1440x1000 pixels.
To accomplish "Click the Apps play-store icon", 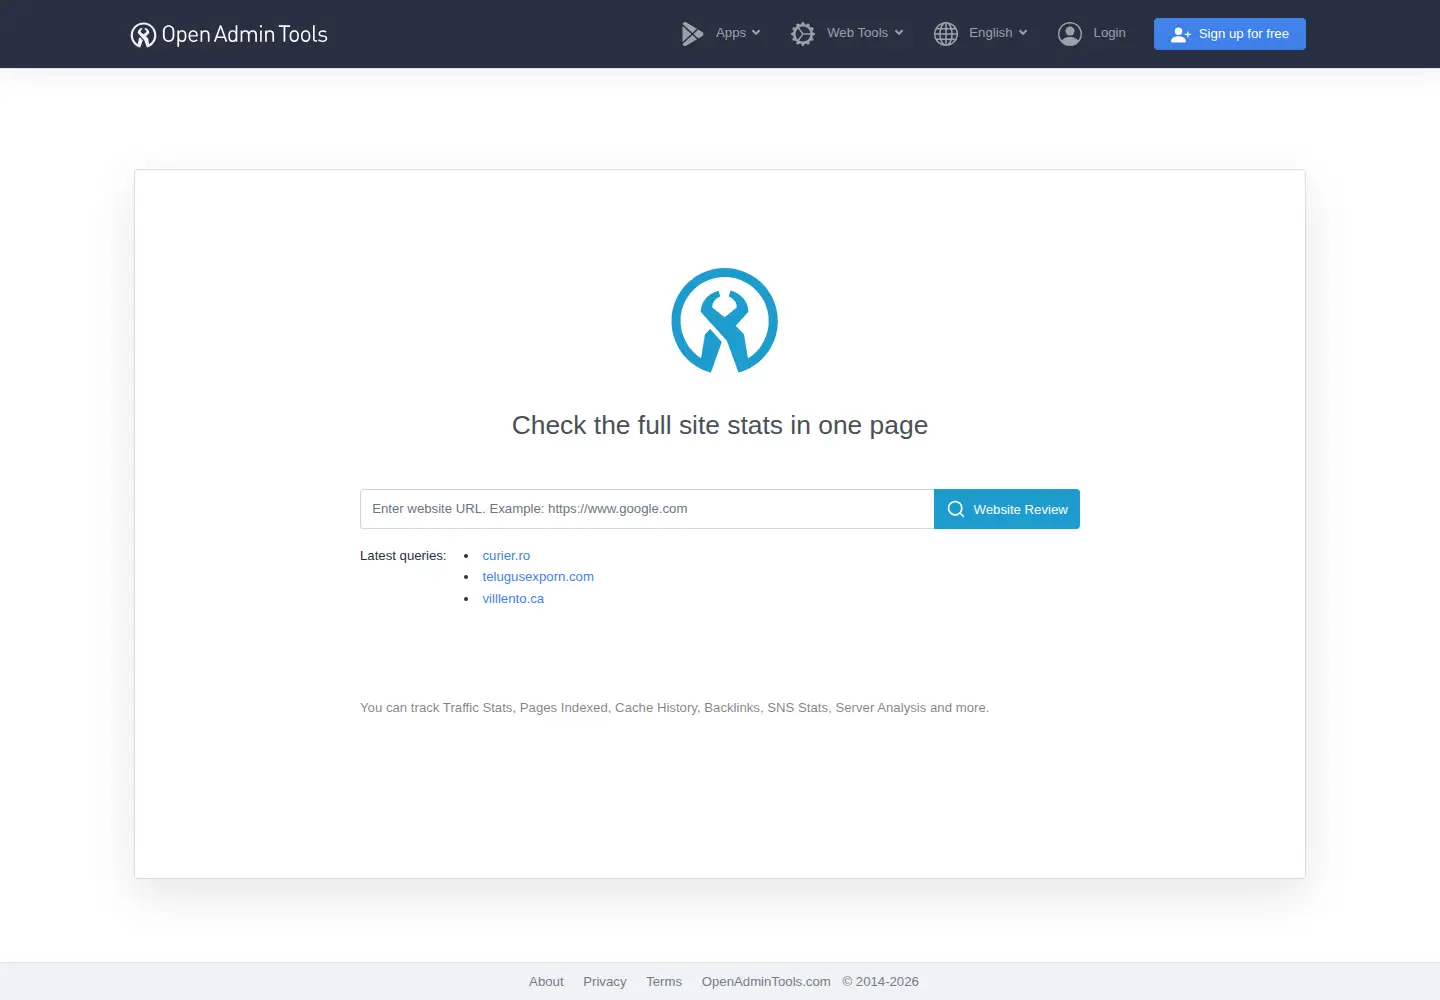I will [x=692, y=34].
